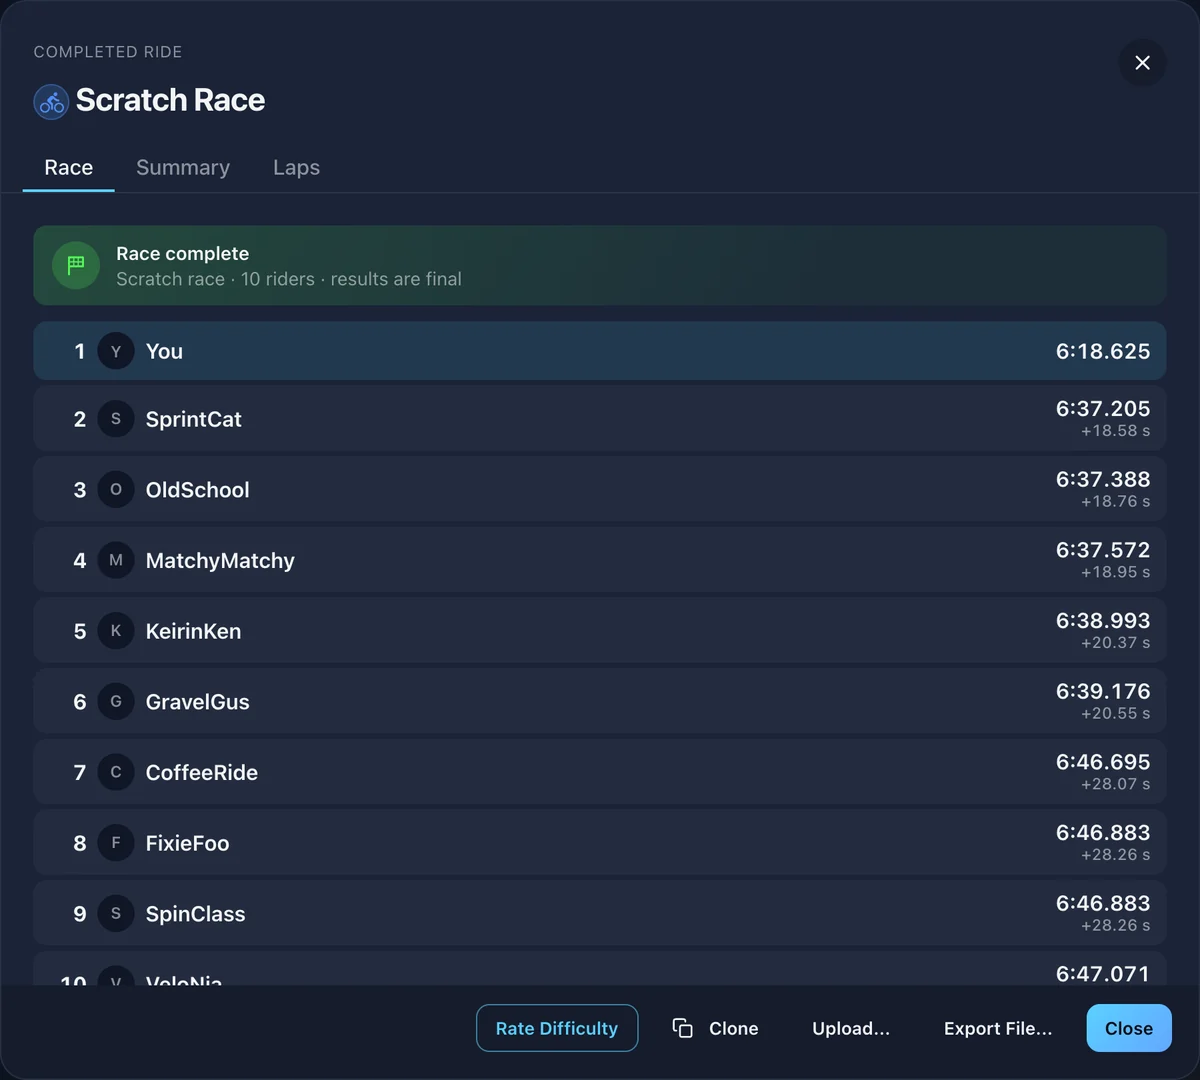The height and width of the screenshot is (1080, 1200).
Task: Click SpinClass's S avatar
Action: coord(116,914)
